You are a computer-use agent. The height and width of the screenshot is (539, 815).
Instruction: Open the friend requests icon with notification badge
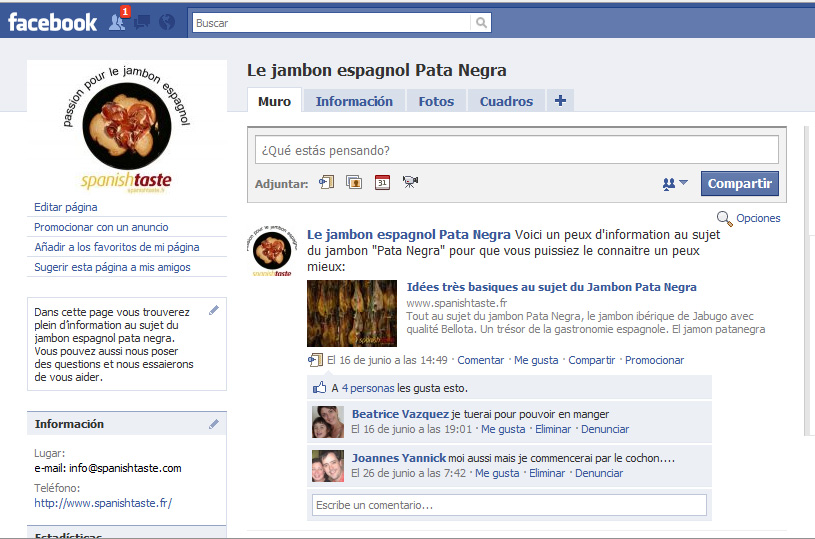coord(118,21)
